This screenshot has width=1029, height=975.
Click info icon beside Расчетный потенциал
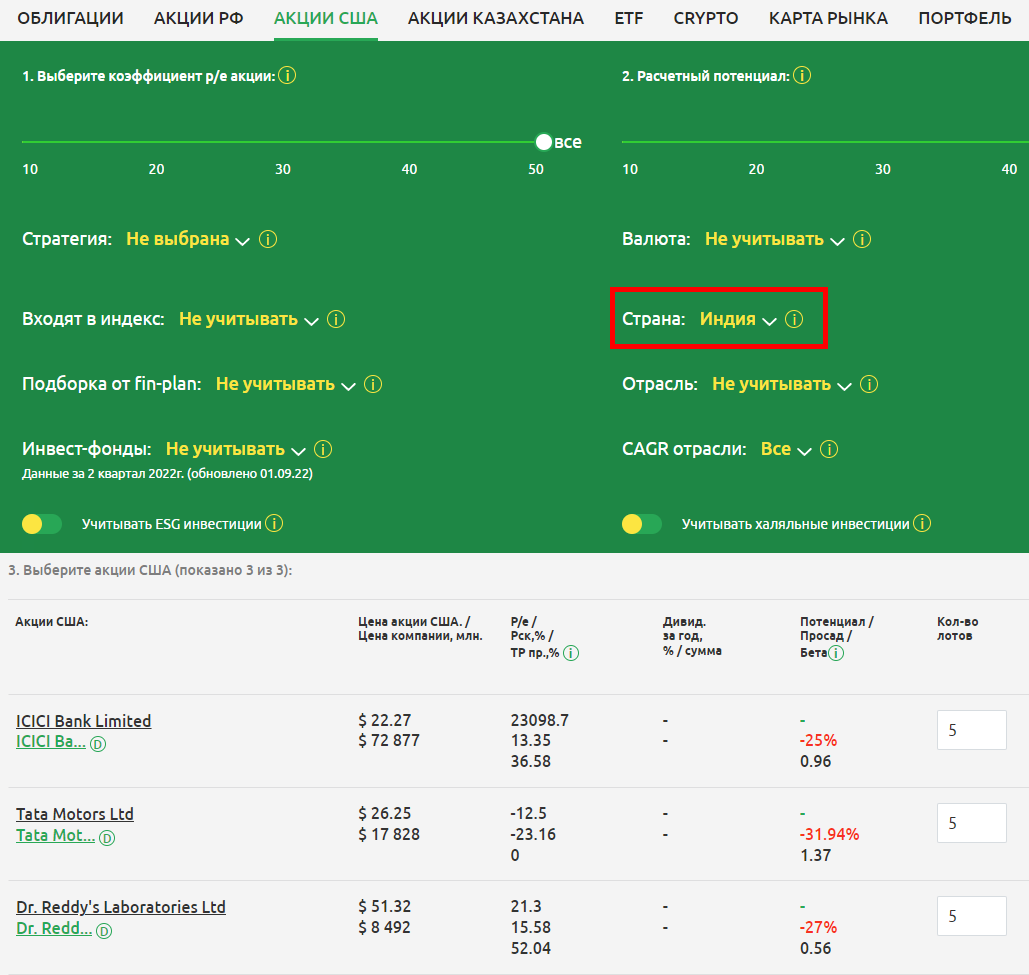point(802,76)
